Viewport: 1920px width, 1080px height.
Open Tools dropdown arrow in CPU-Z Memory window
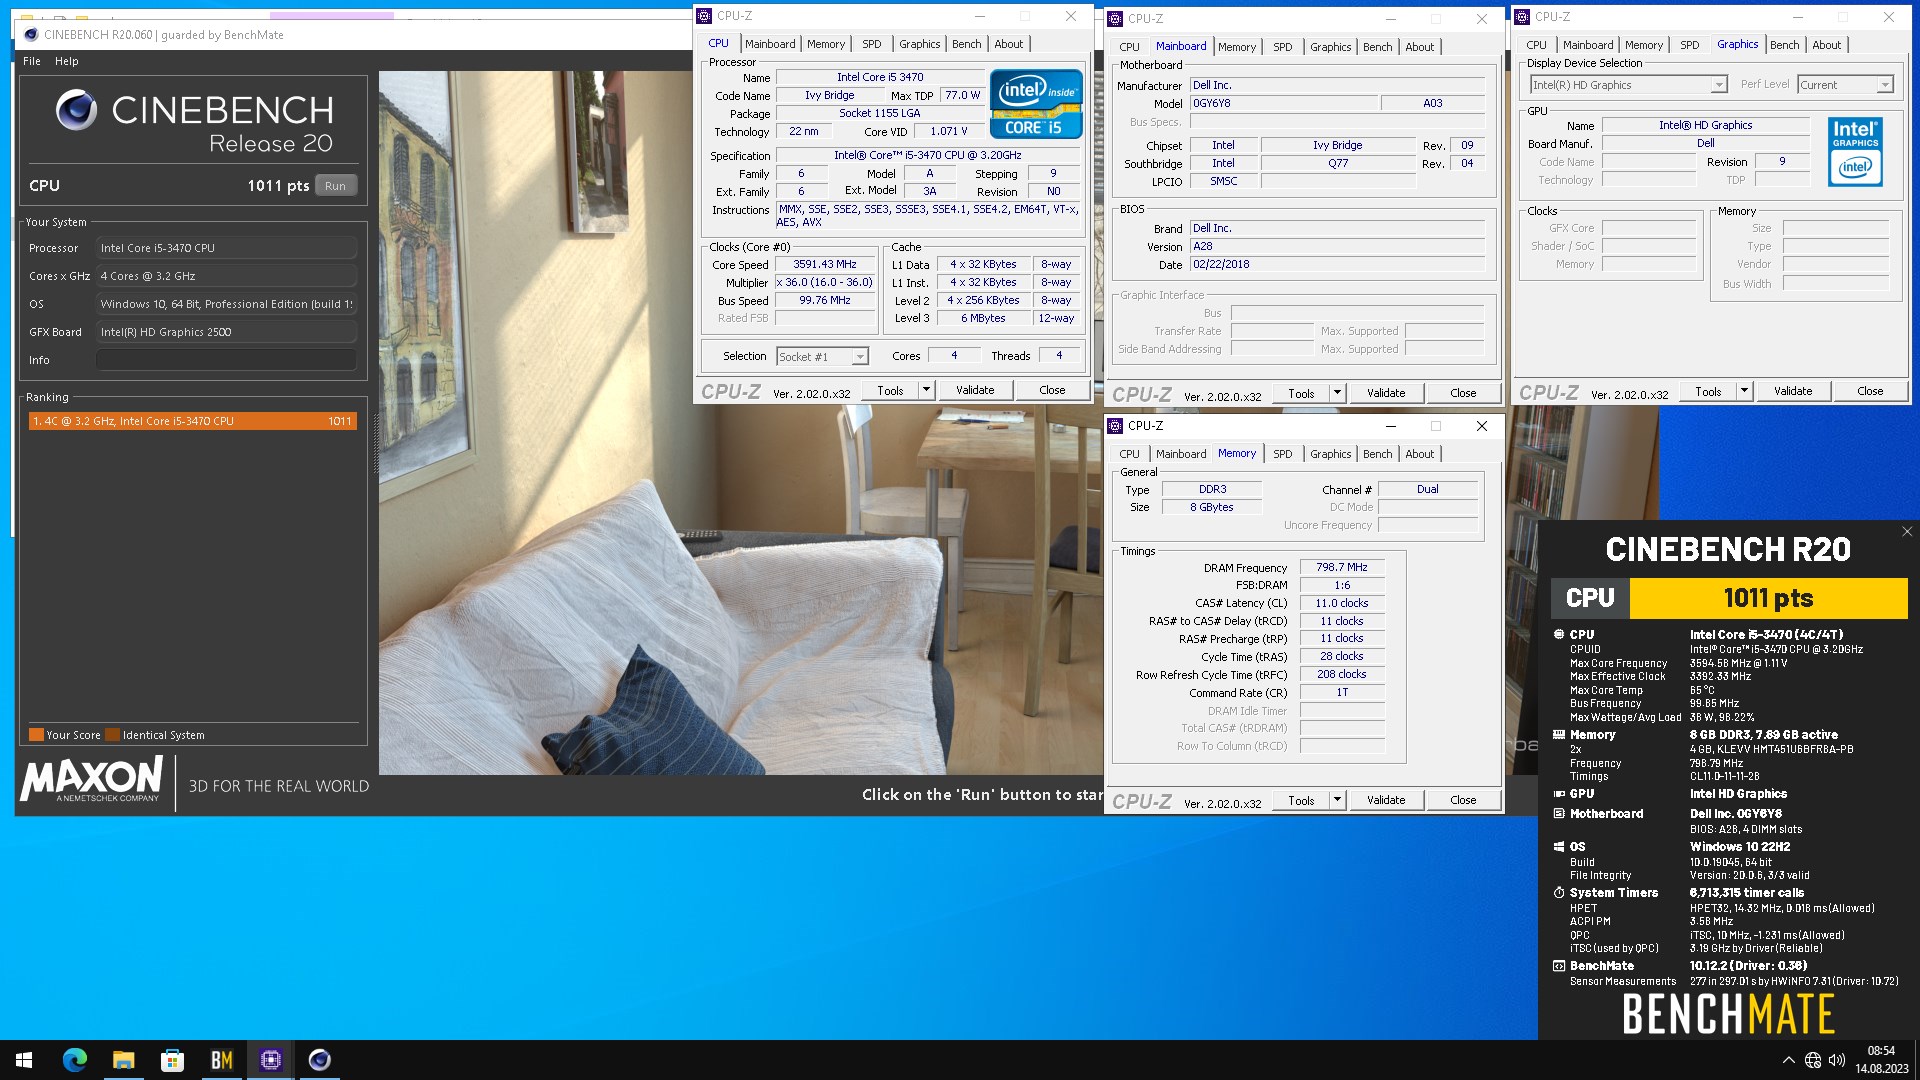click(x=1337, y=800)
